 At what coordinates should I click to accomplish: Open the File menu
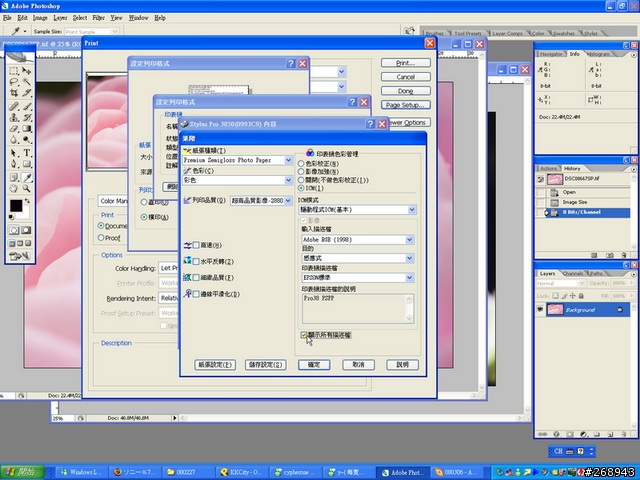(x=7, y=18)
